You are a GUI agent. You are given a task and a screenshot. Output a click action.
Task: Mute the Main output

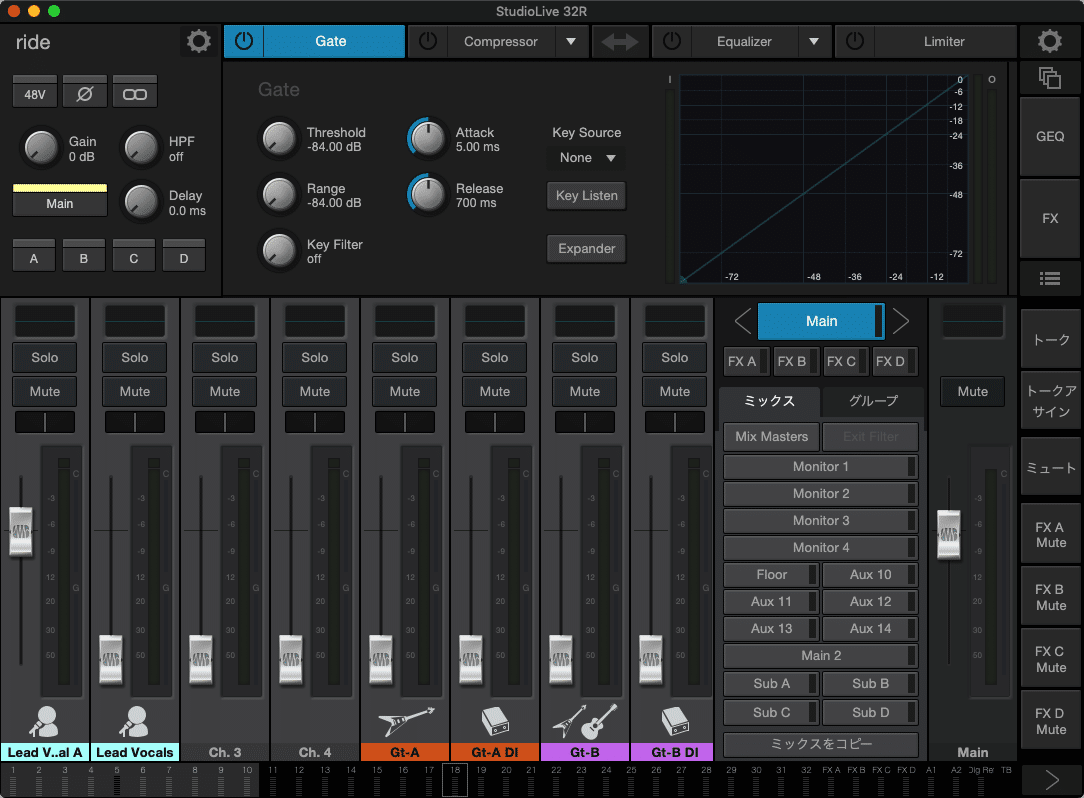(973, 391)
